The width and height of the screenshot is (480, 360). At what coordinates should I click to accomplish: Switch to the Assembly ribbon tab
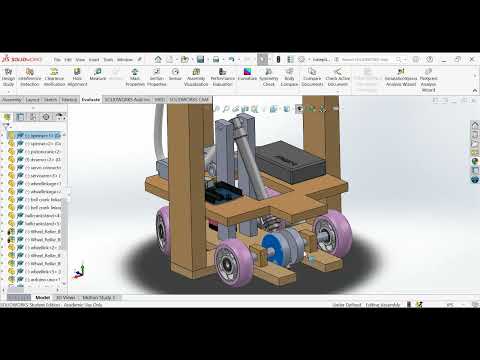[x=12, y=100]
